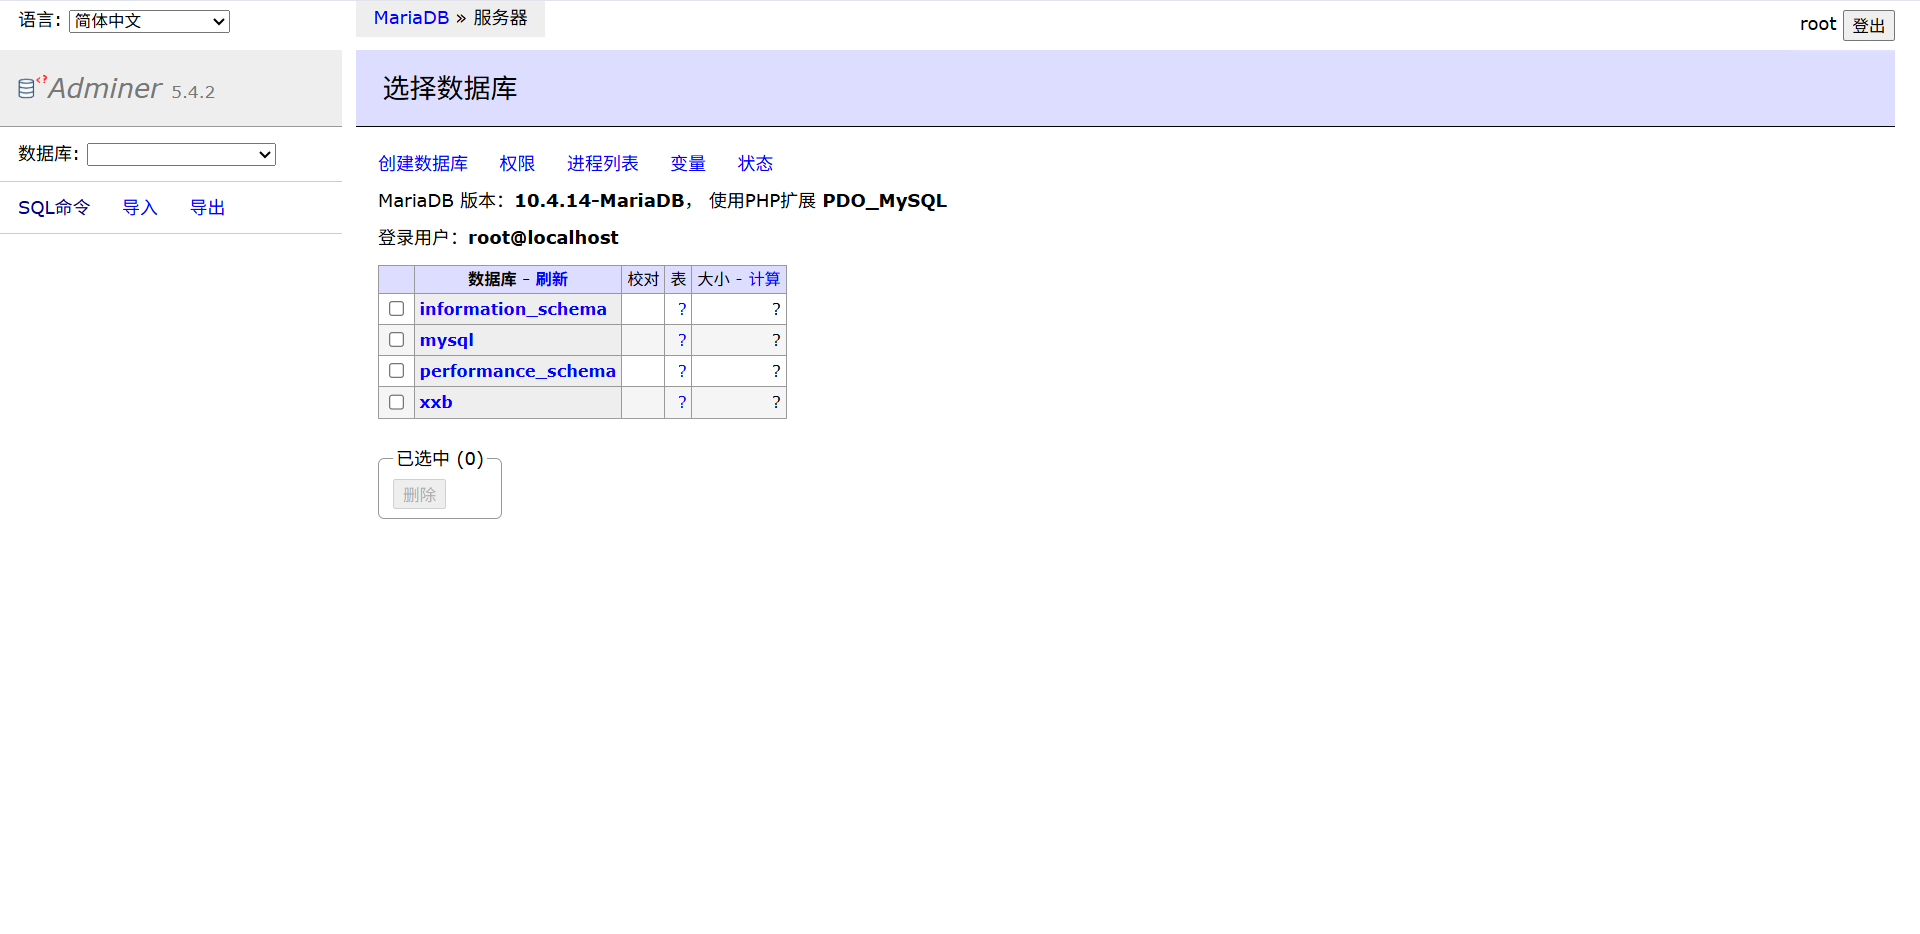
Task: Go to 创建数据库 page
Action: tap(423, 163)
